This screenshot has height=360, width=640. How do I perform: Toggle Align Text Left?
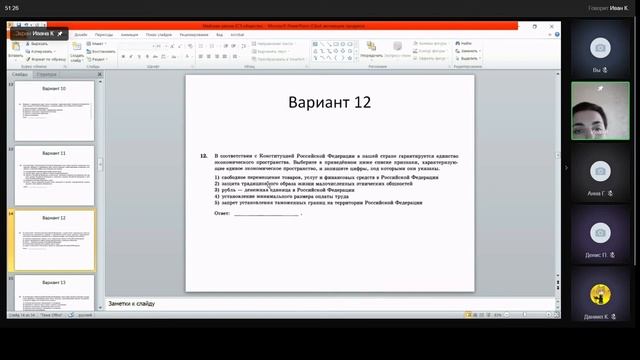click(x=200, y=56)
